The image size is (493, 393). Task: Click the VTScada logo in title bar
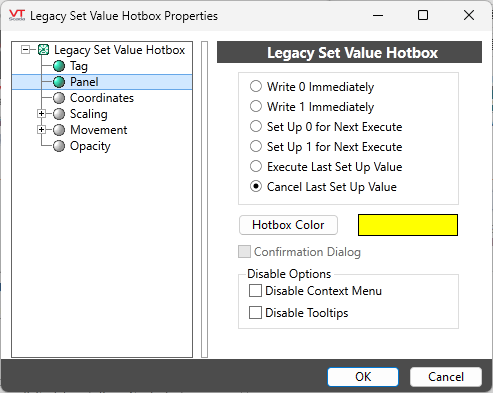tap(17, 15)
